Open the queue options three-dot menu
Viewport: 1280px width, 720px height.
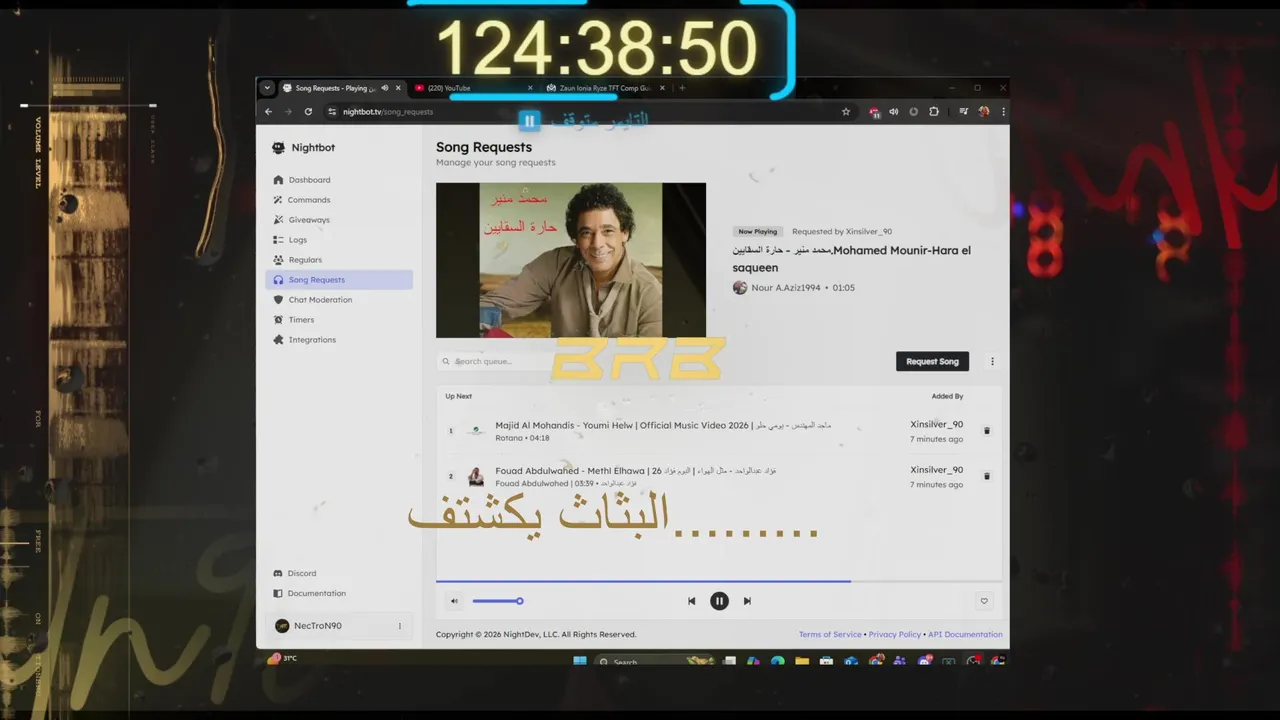point(992,362)
